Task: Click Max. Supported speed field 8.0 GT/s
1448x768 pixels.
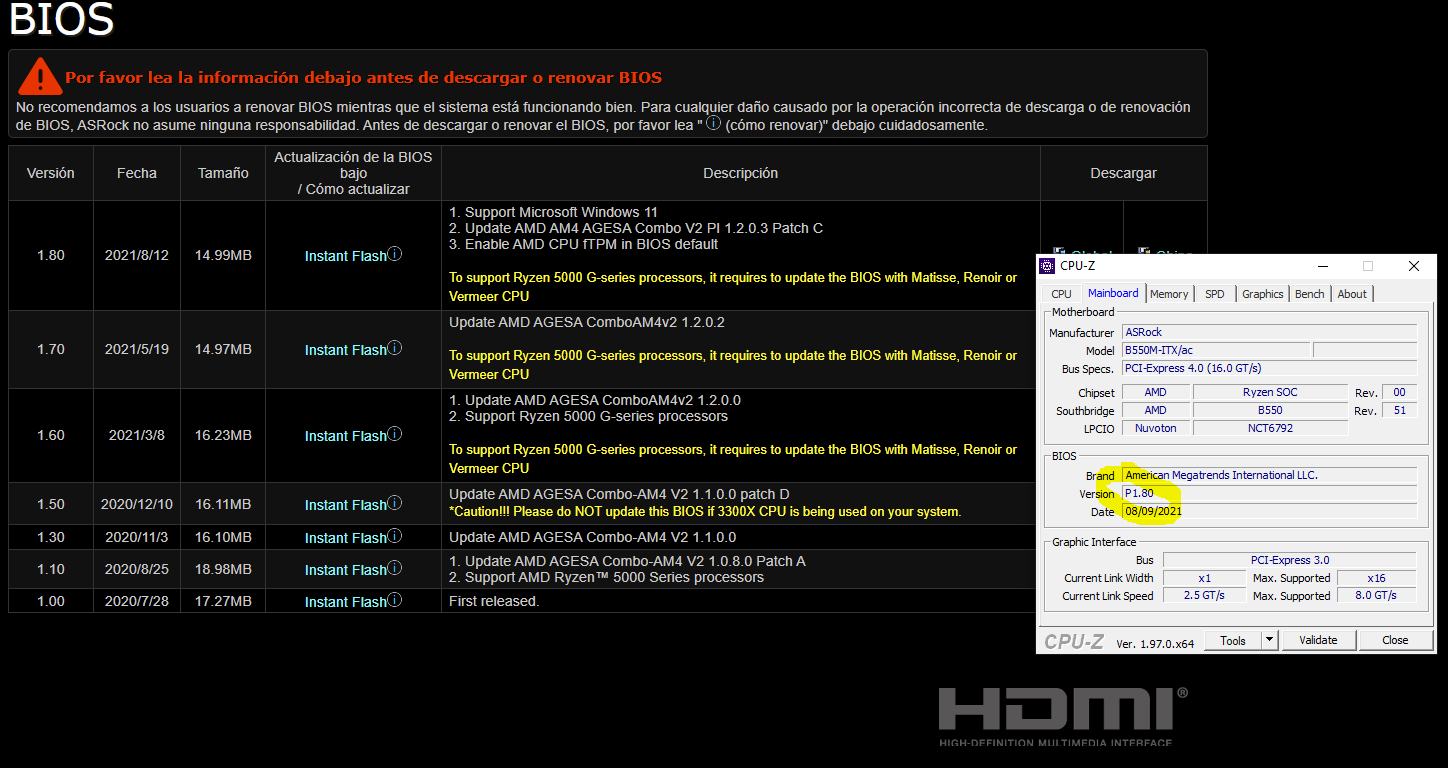Action: (1375, 596)
